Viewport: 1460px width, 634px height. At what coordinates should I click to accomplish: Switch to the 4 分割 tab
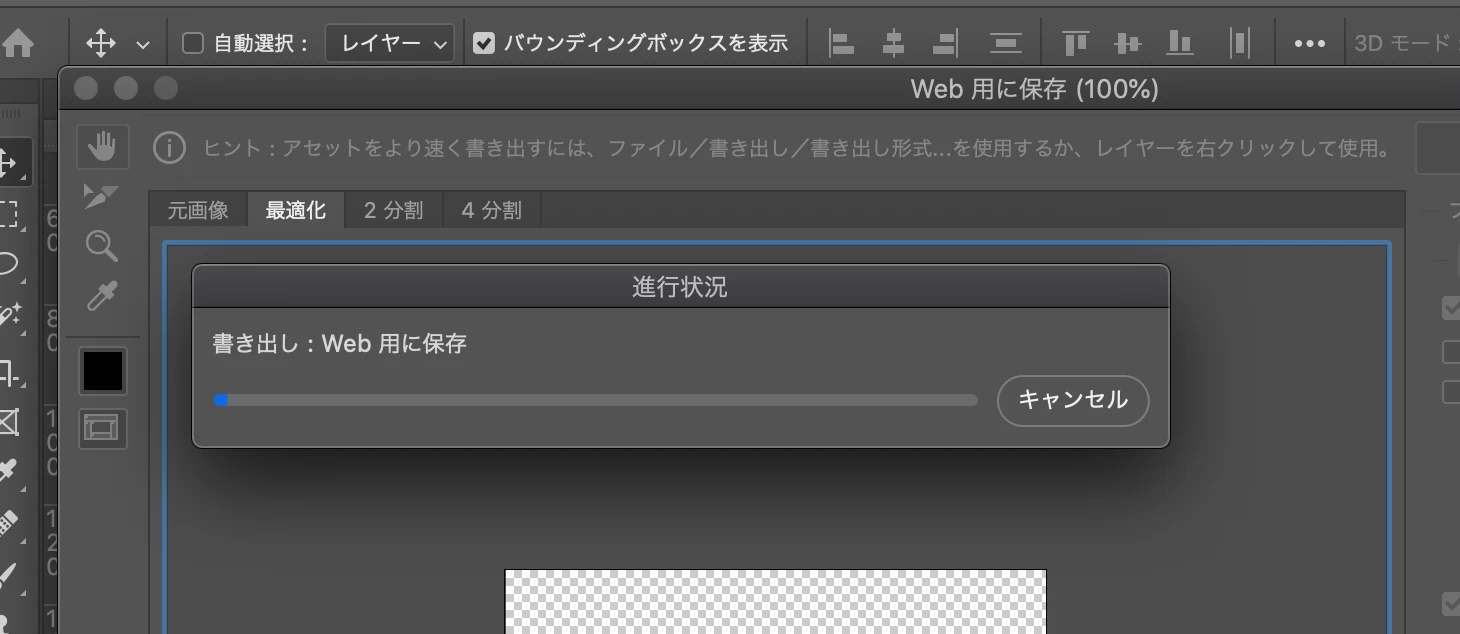point(491,211)
